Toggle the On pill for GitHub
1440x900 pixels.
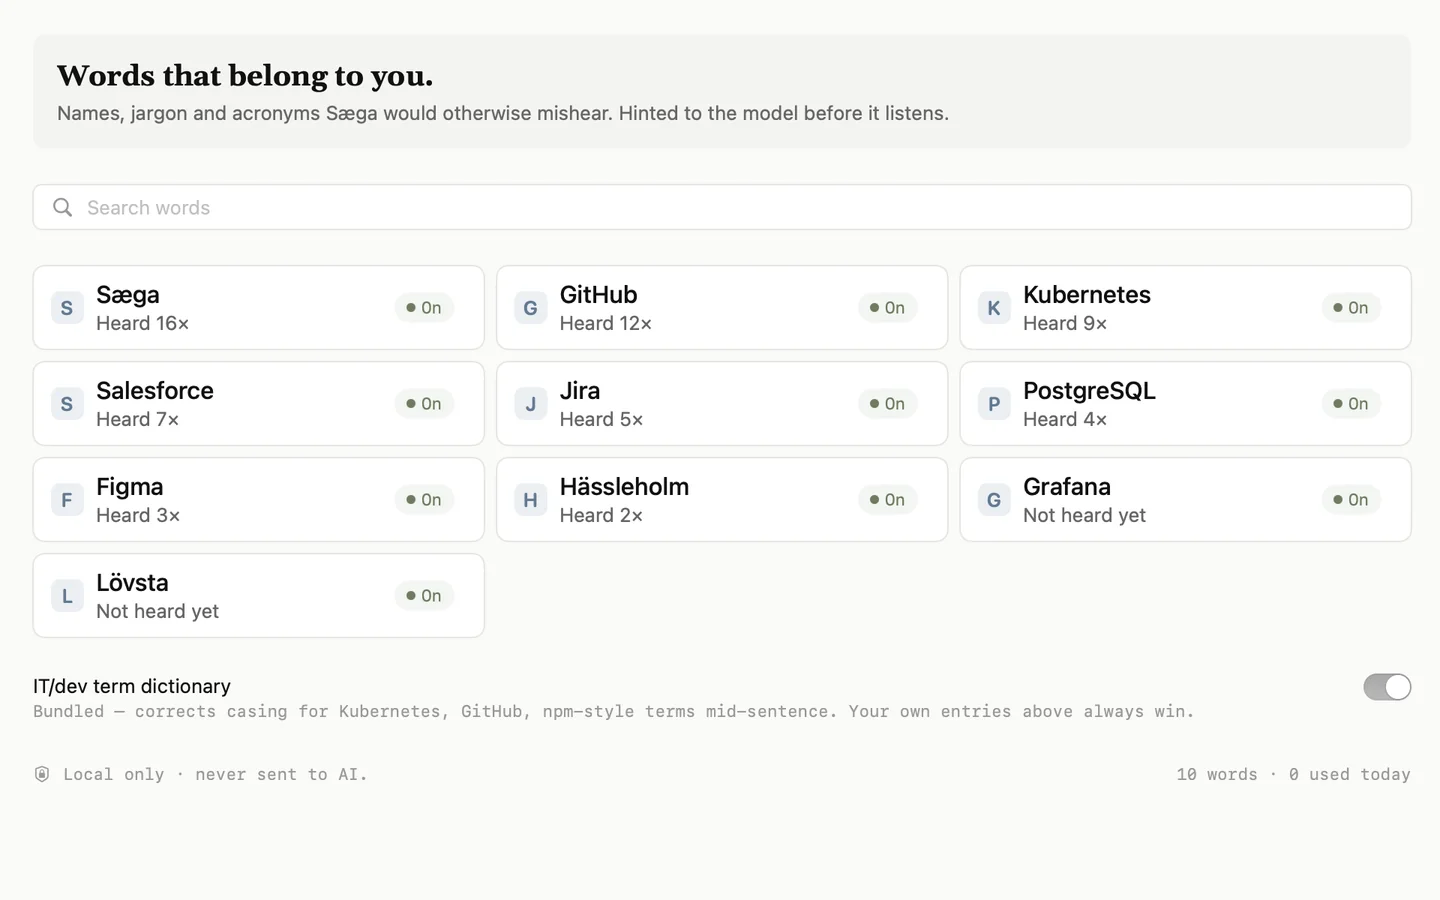[x=888, y=308]
